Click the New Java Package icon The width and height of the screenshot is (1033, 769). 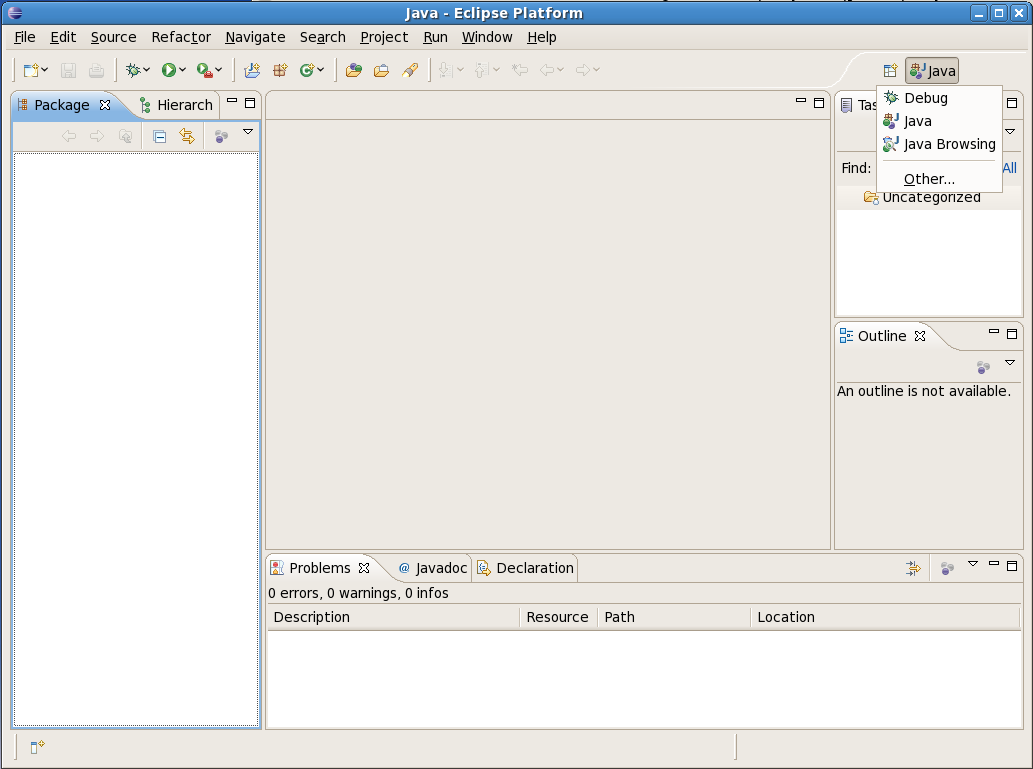click(280, 70)
